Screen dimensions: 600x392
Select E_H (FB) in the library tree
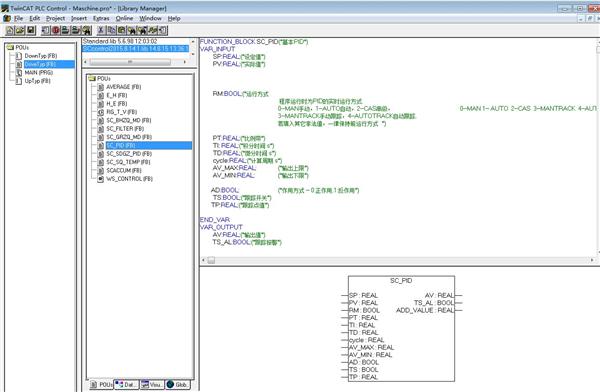pyautogui.click(x=117, y=95)
